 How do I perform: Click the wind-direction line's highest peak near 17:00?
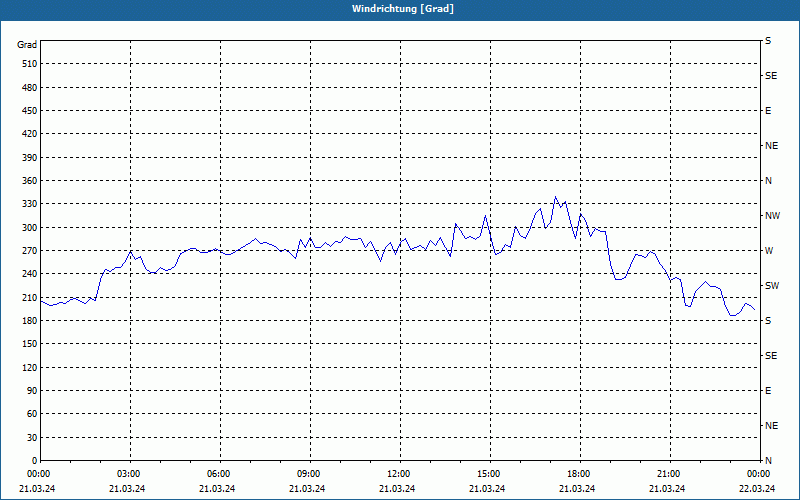(x=556, y=197)
